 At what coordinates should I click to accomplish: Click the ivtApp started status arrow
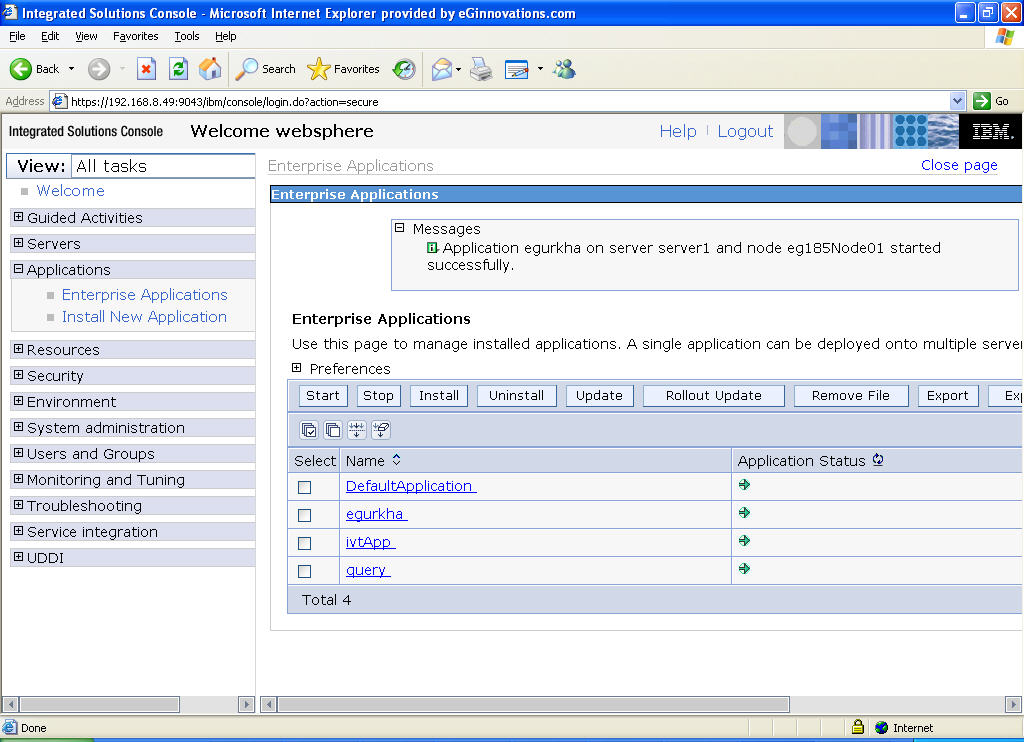tap(744, 541)
